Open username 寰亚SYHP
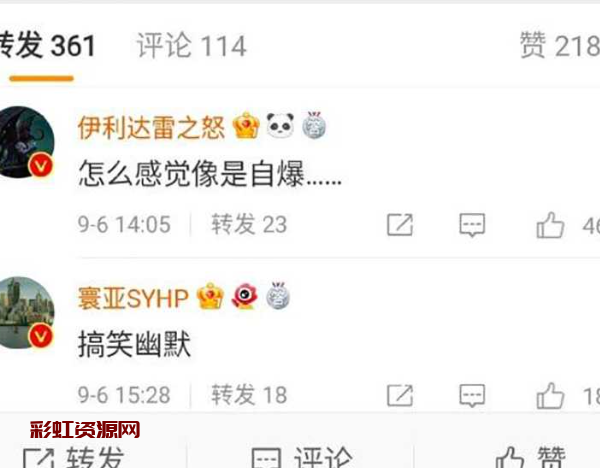 (x=133, y=298)
